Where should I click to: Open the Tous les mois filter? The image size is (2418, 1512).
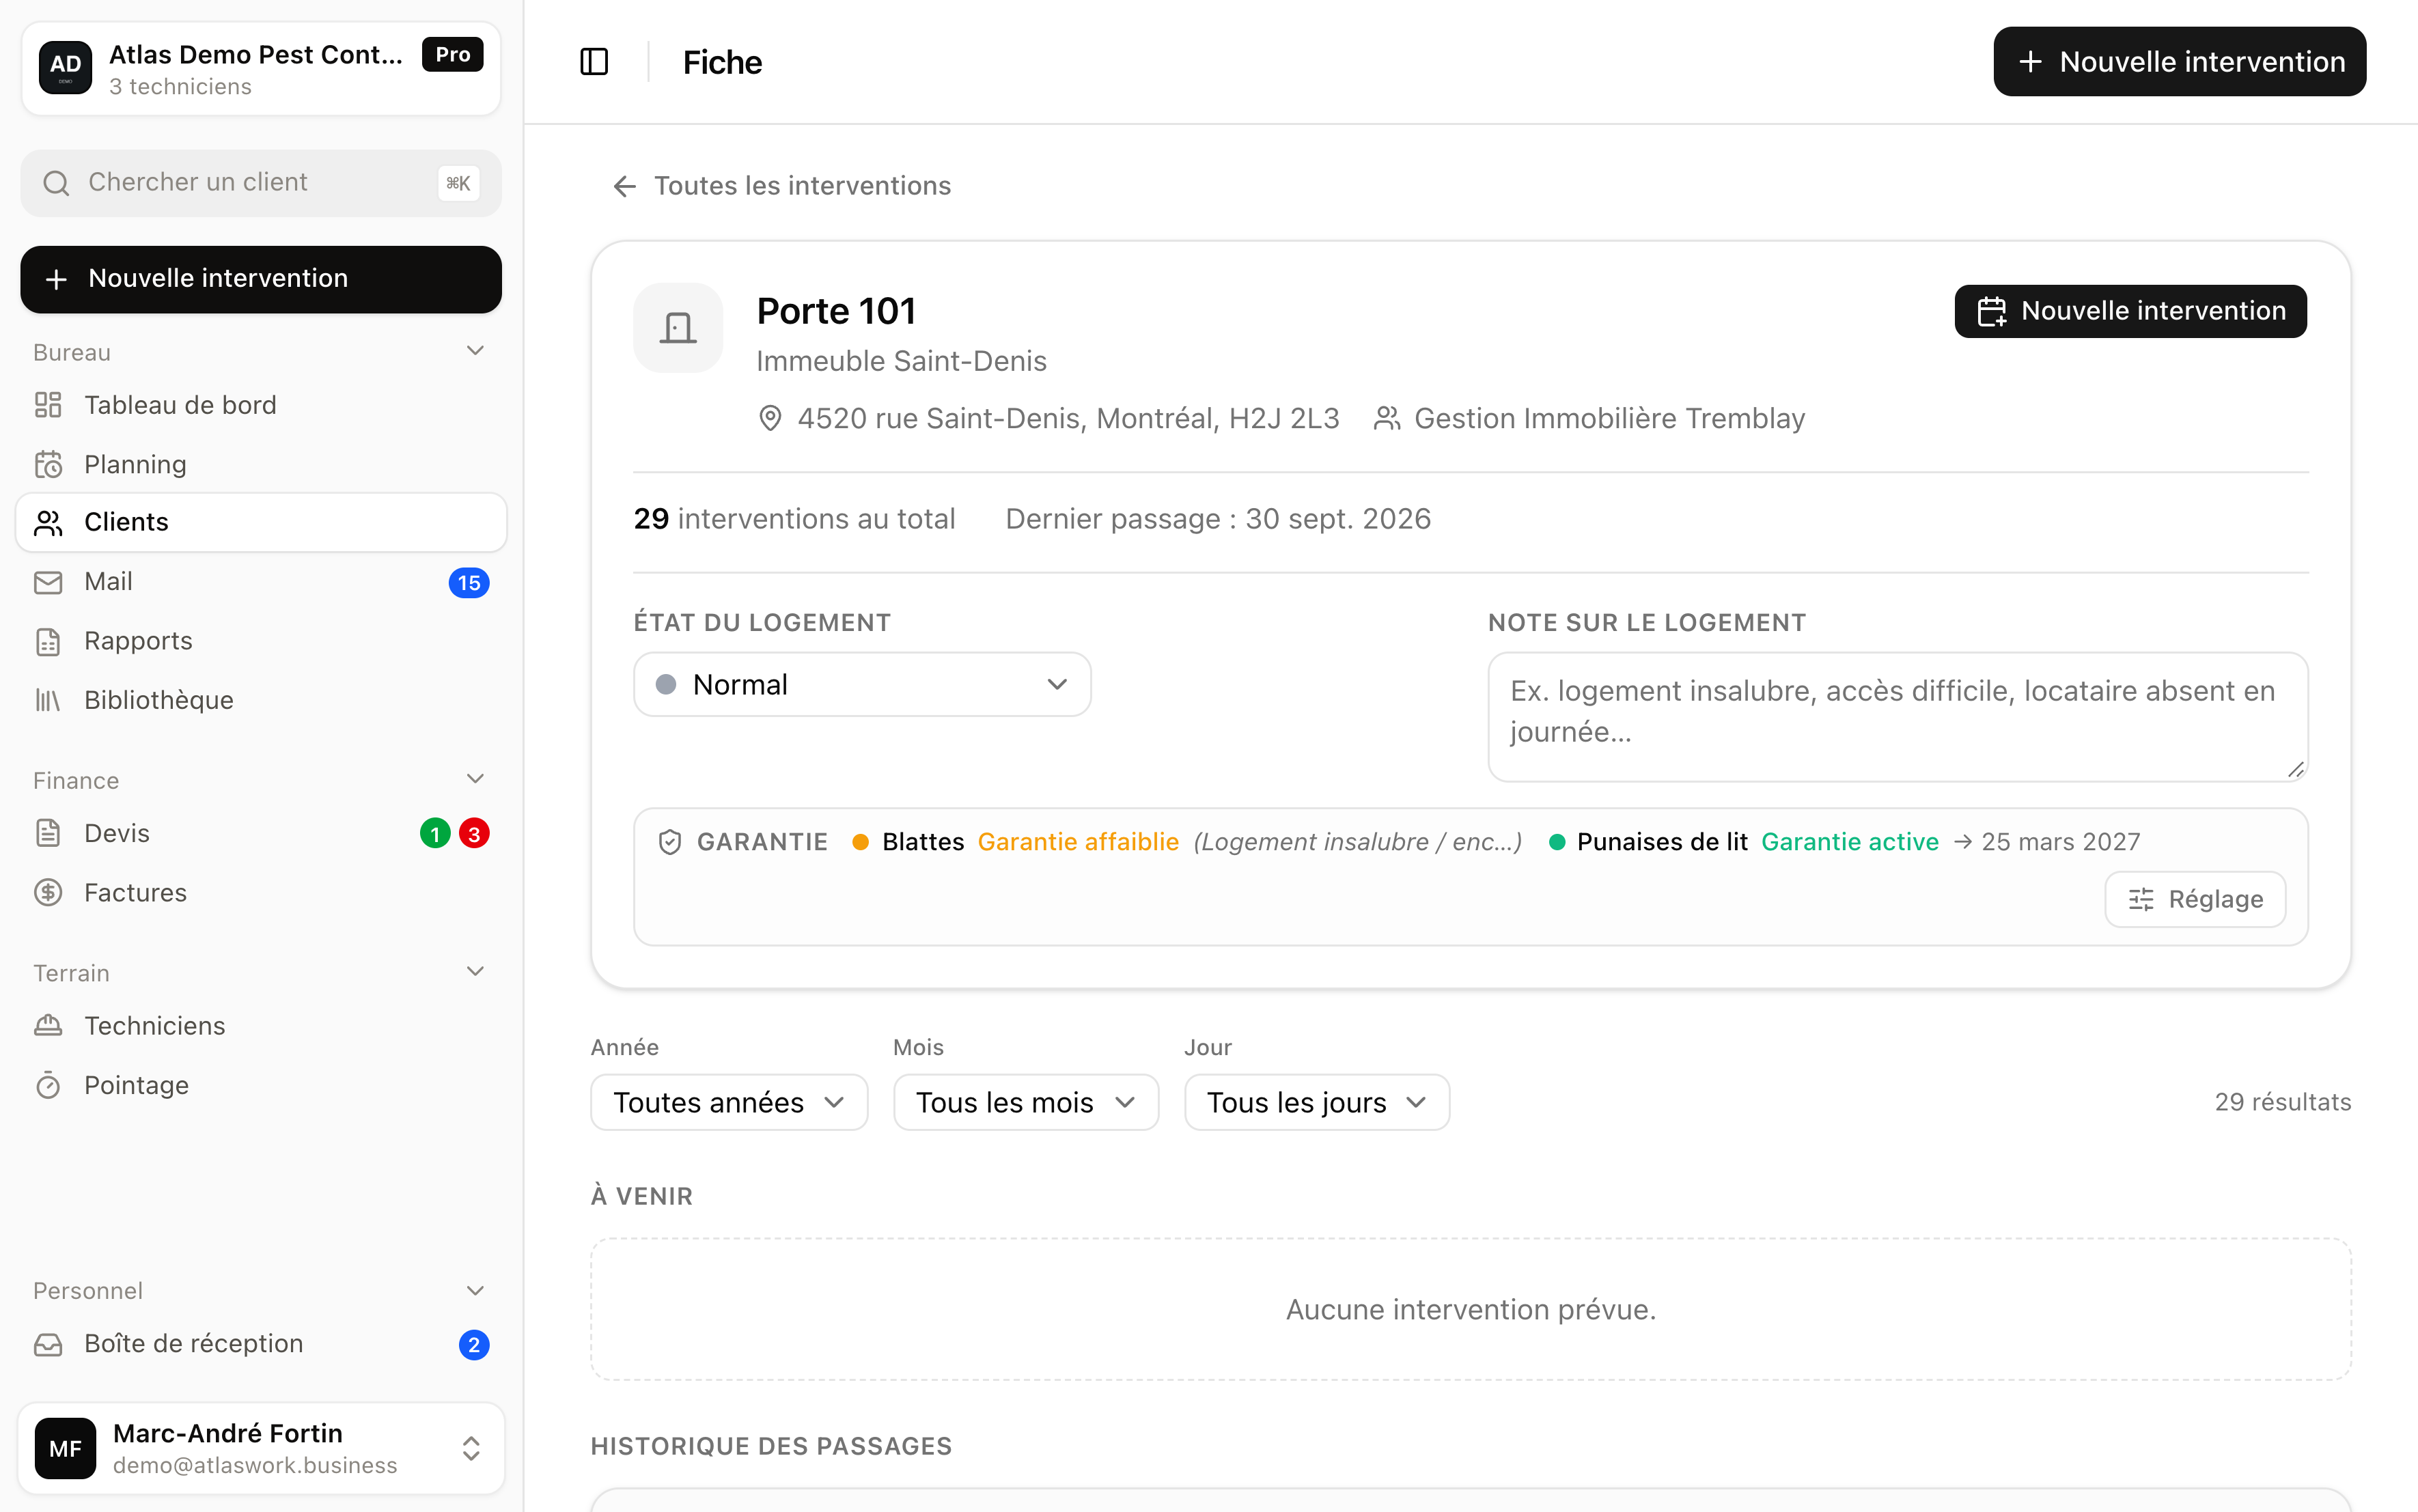tap(1026, 1102)
